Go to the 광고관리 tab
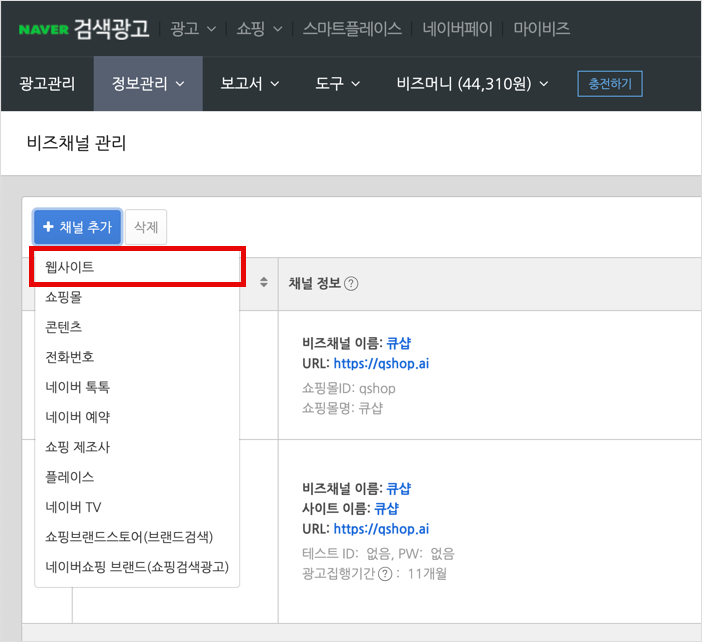702x642 pixels. pyautogui.click(x=47, y=84)
